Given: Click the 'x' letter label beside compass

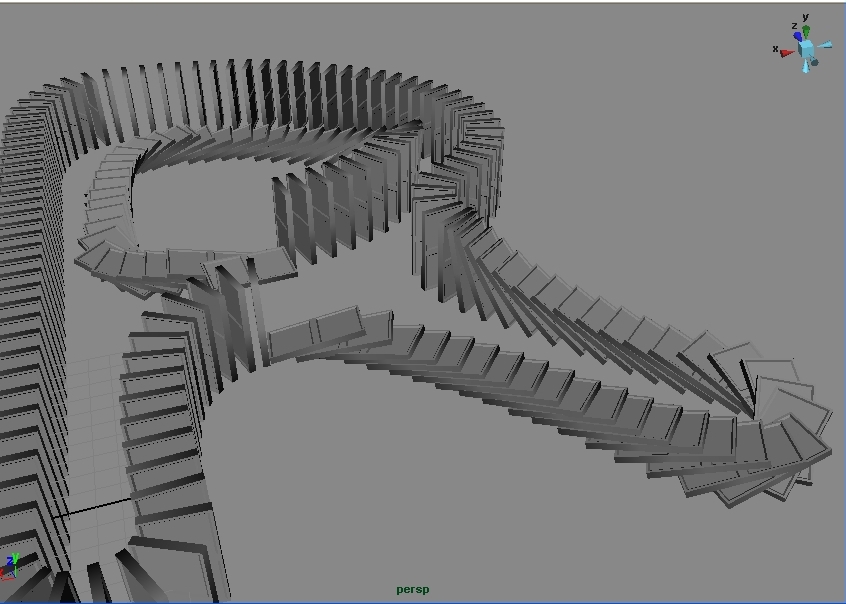Looking at the screenshot, I should click(x=775, y=49).
